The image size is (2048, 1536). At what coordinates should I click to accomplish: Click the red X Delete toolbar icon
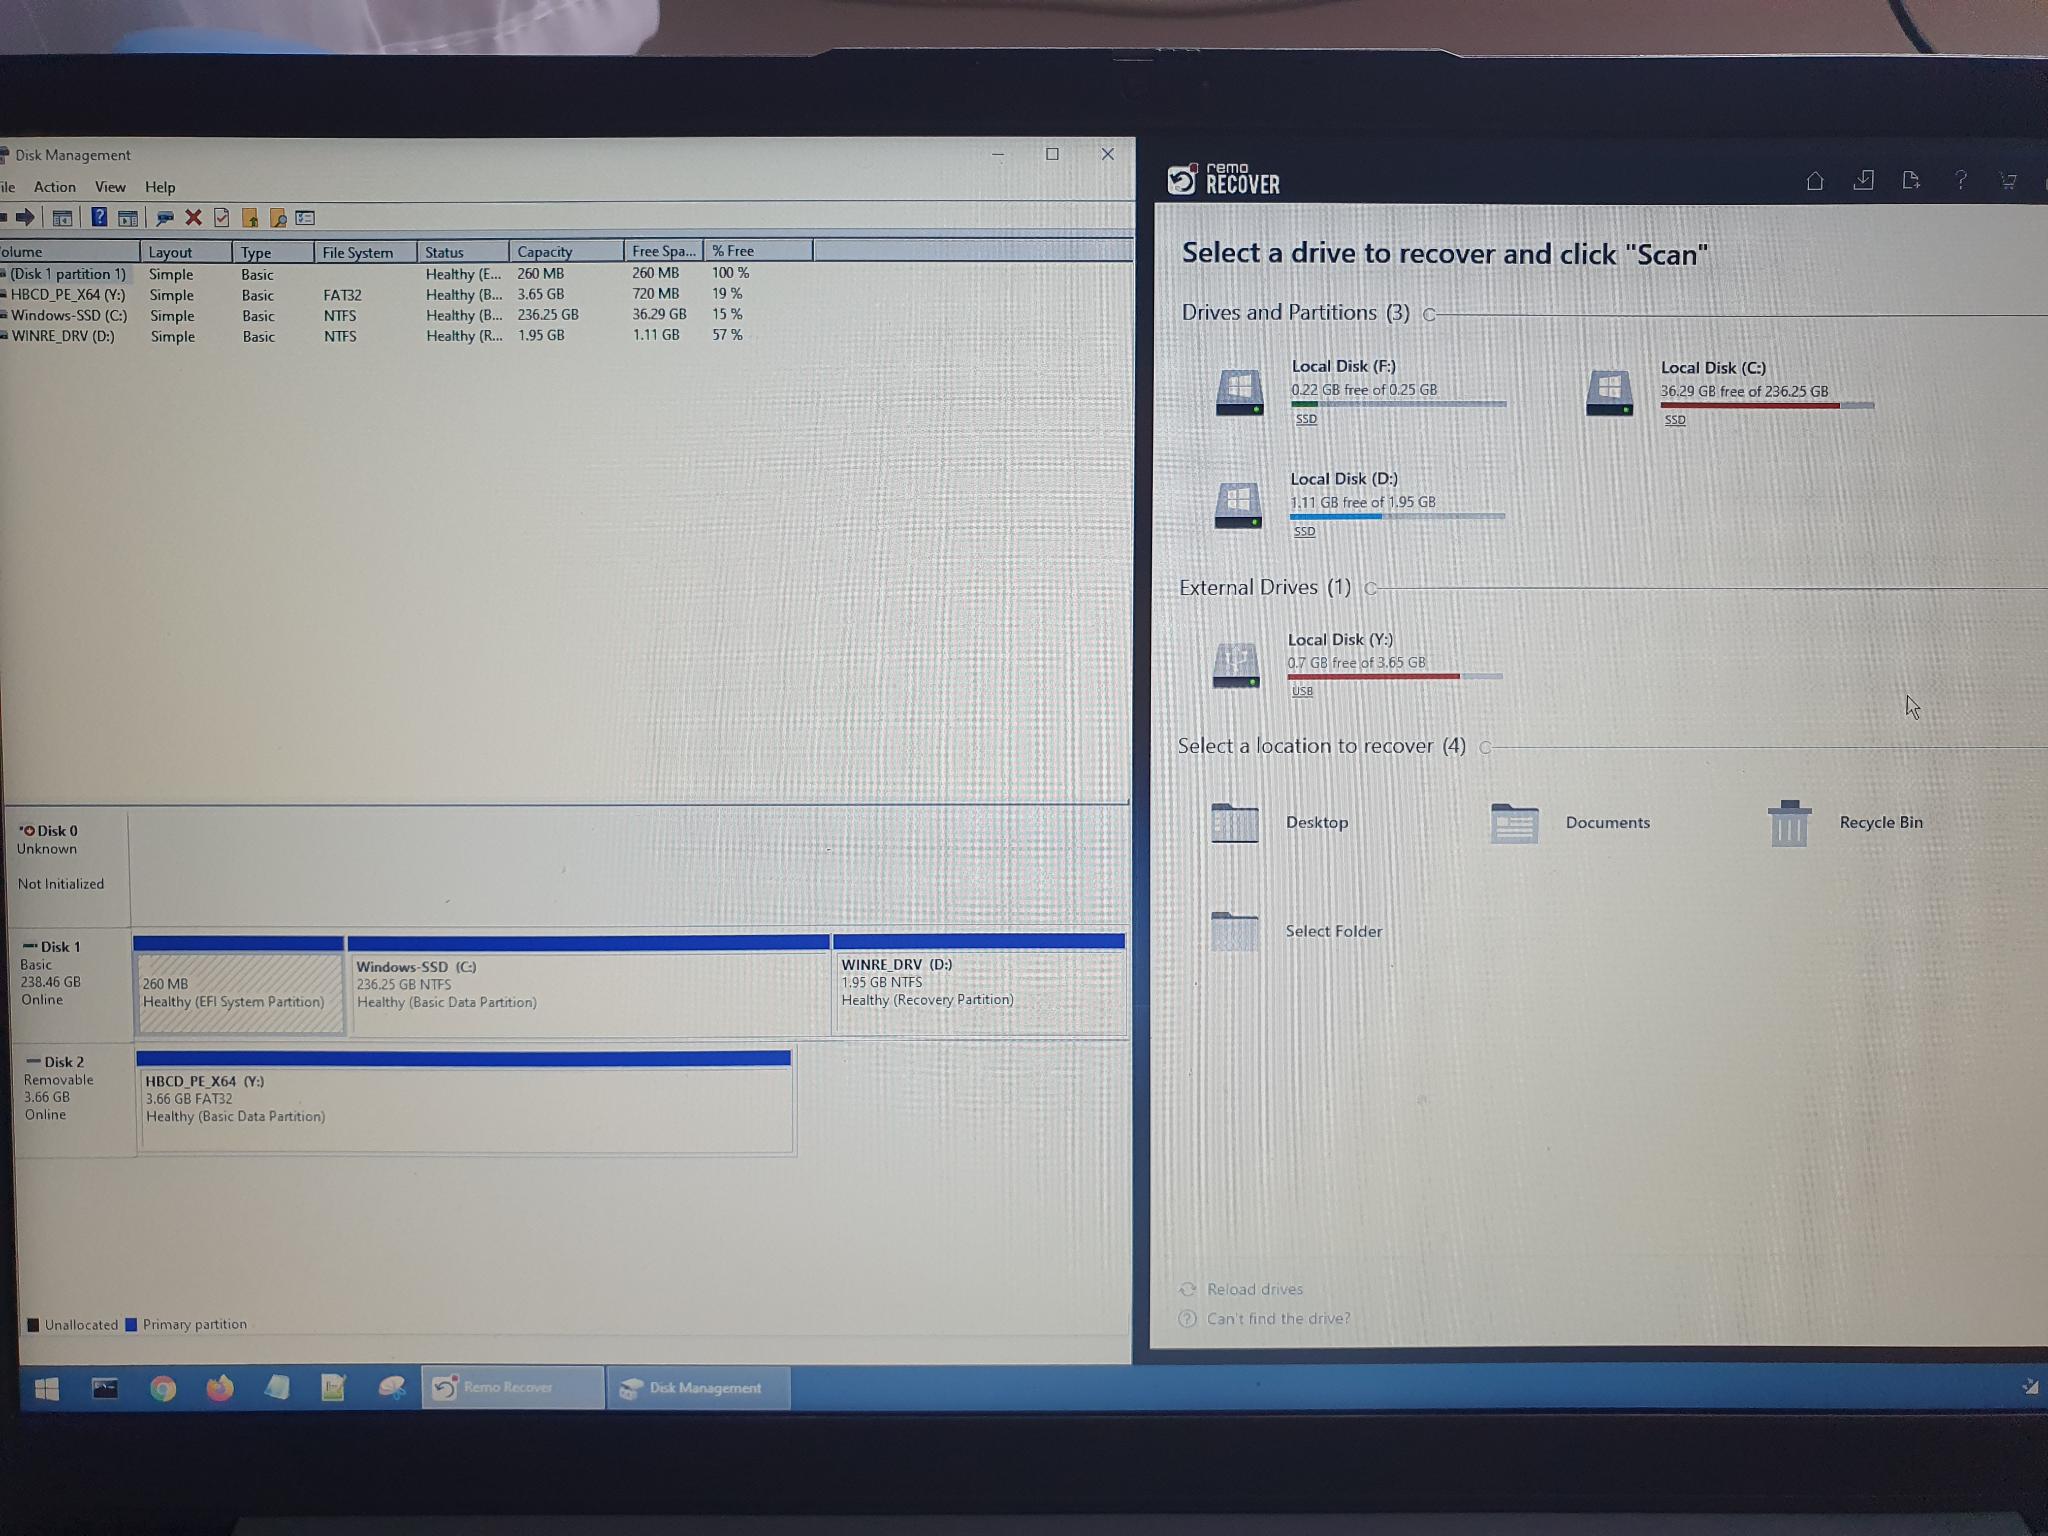pyautogui.click(x=194, y=217)
